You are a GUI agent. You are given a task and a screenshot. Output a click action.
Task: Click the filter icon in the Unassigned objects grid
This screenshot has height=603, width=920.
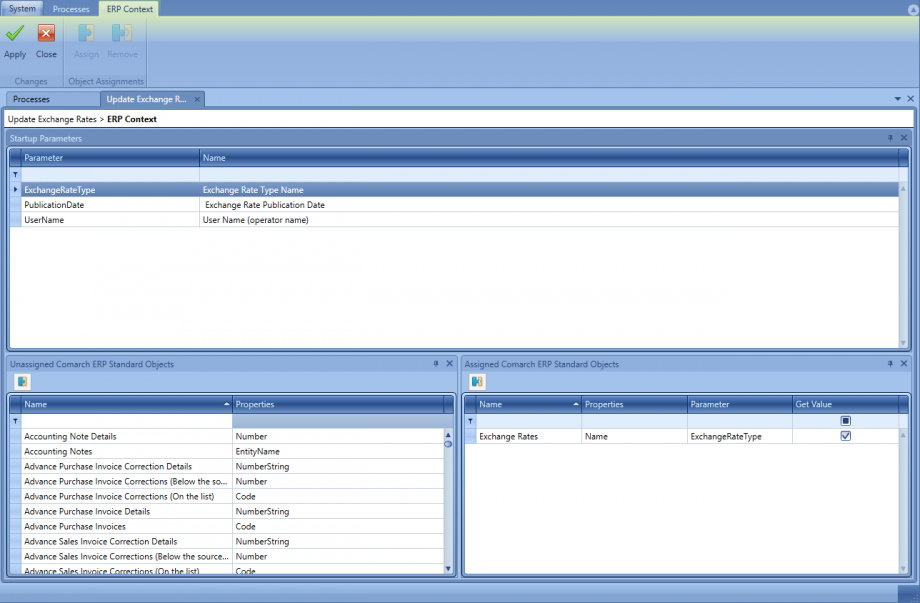tap(13, 421)
